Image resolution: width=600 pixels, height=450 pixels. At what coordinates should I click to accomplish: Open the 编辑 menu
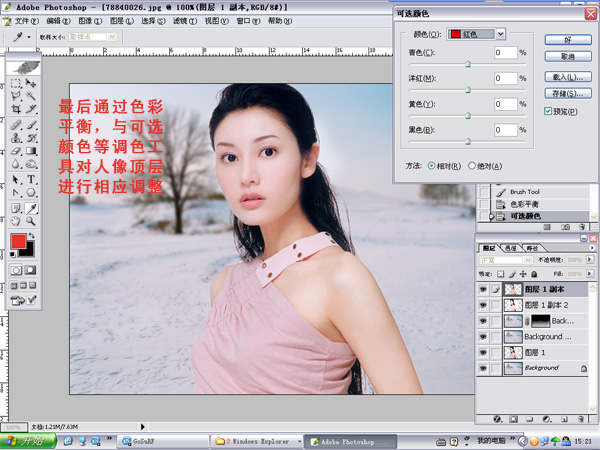point(58,21)
